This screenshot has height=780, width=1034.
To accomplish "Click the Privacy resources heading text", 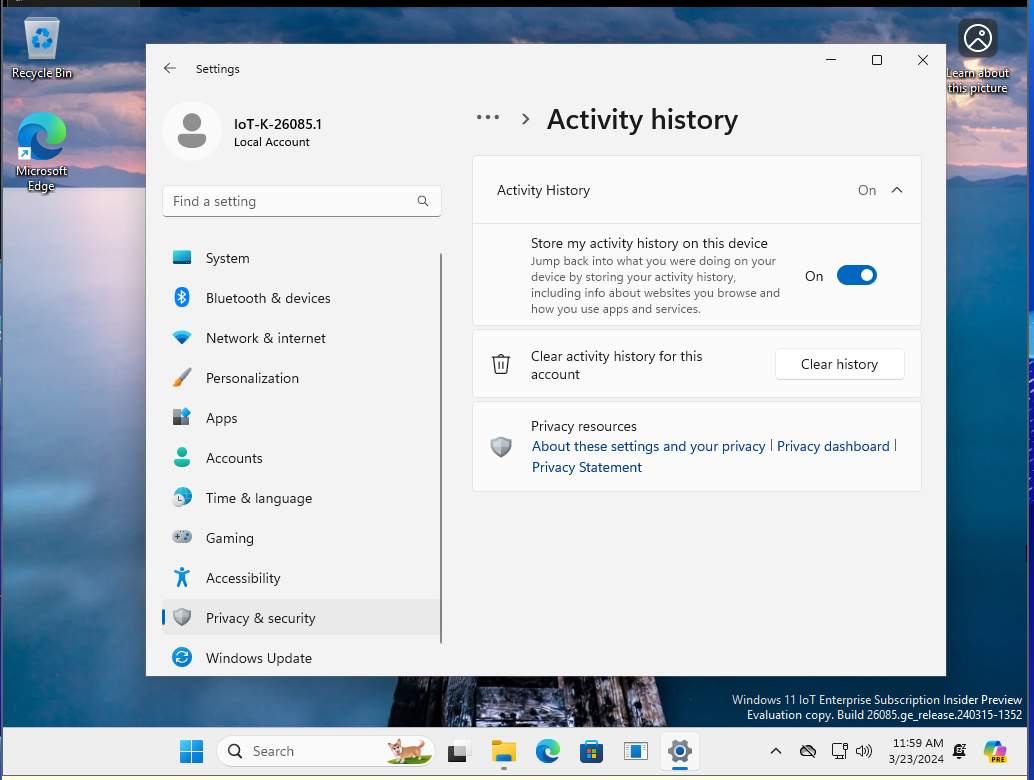I will click(584, 426).
